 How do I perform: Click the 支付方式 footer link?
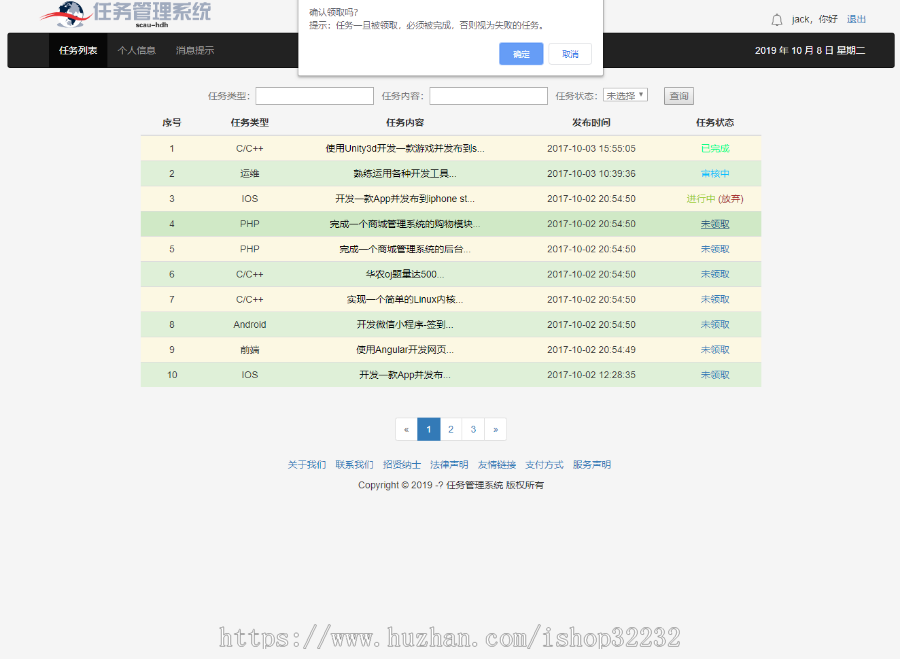544,465
